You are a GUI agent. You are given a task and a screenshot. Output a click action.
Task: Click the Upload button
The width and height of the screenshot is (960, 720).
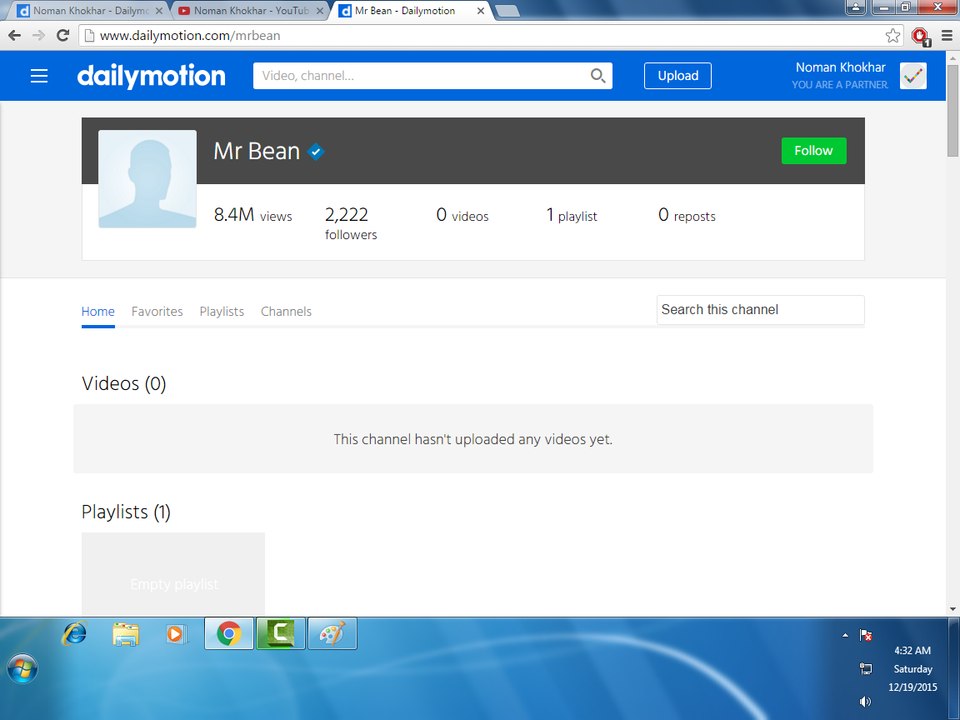coord(678,76)
